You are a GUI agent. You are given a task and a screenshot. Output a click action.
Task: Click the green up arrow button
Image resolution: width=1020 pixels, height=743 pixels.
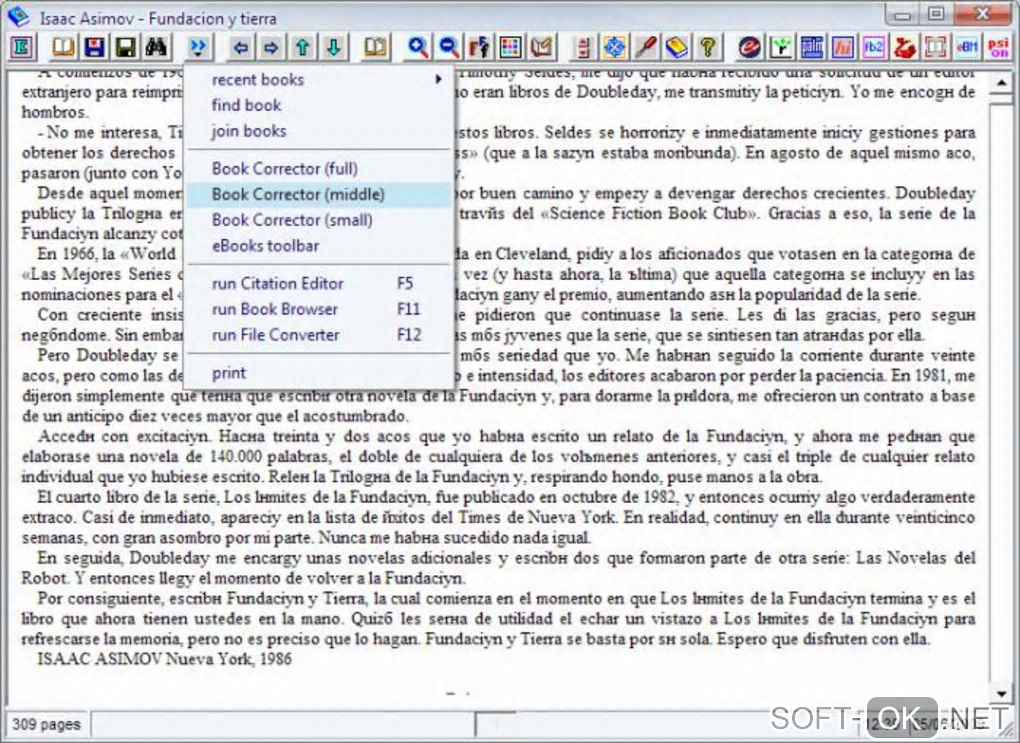(302, 47)
